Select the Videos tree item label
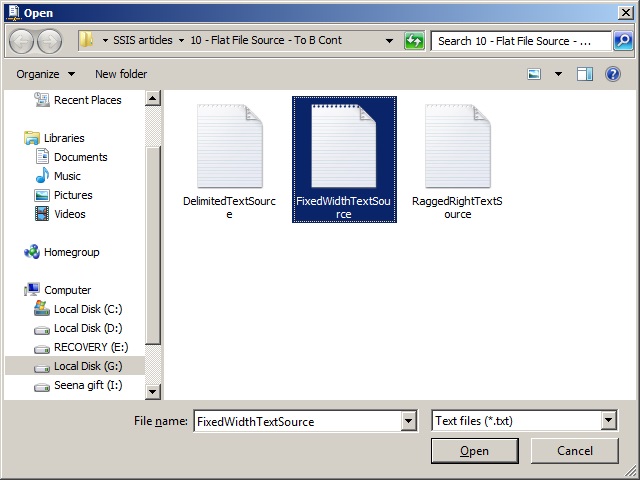This screenshot has width=640, height=480. click(70, 214)
